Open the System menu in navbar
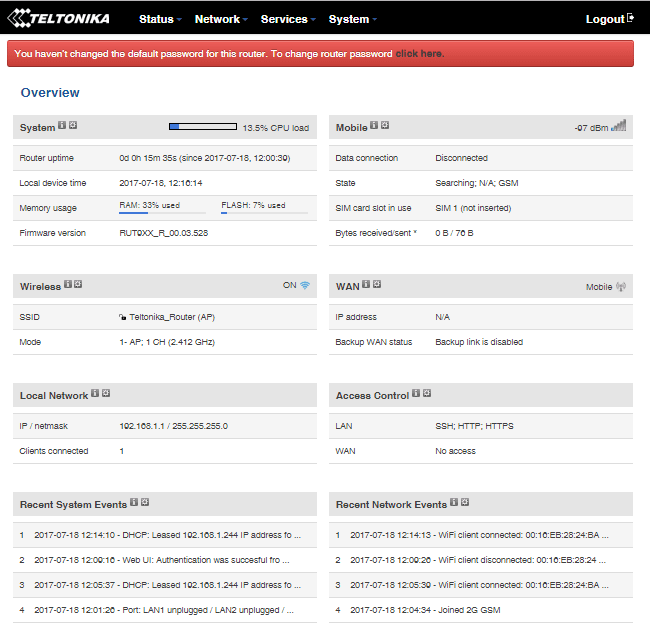 [353, 19]
